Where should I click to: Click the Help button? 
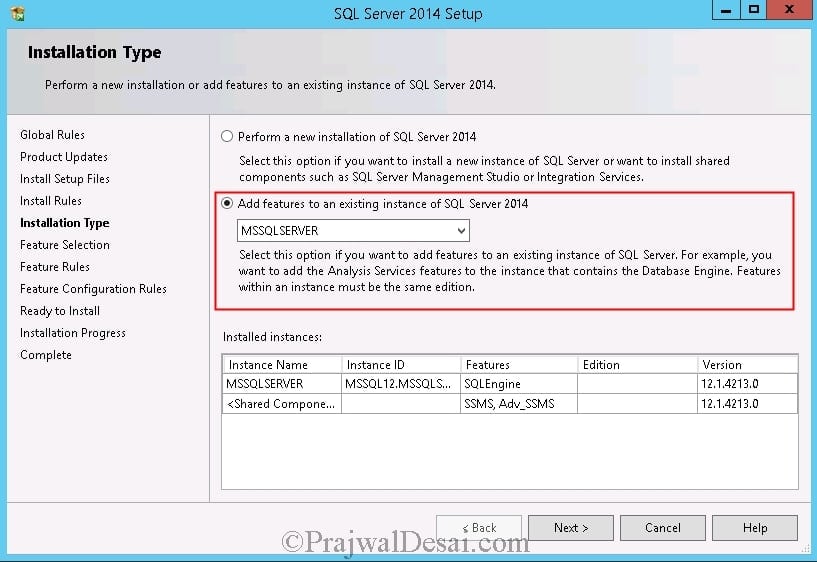[754, 528]
